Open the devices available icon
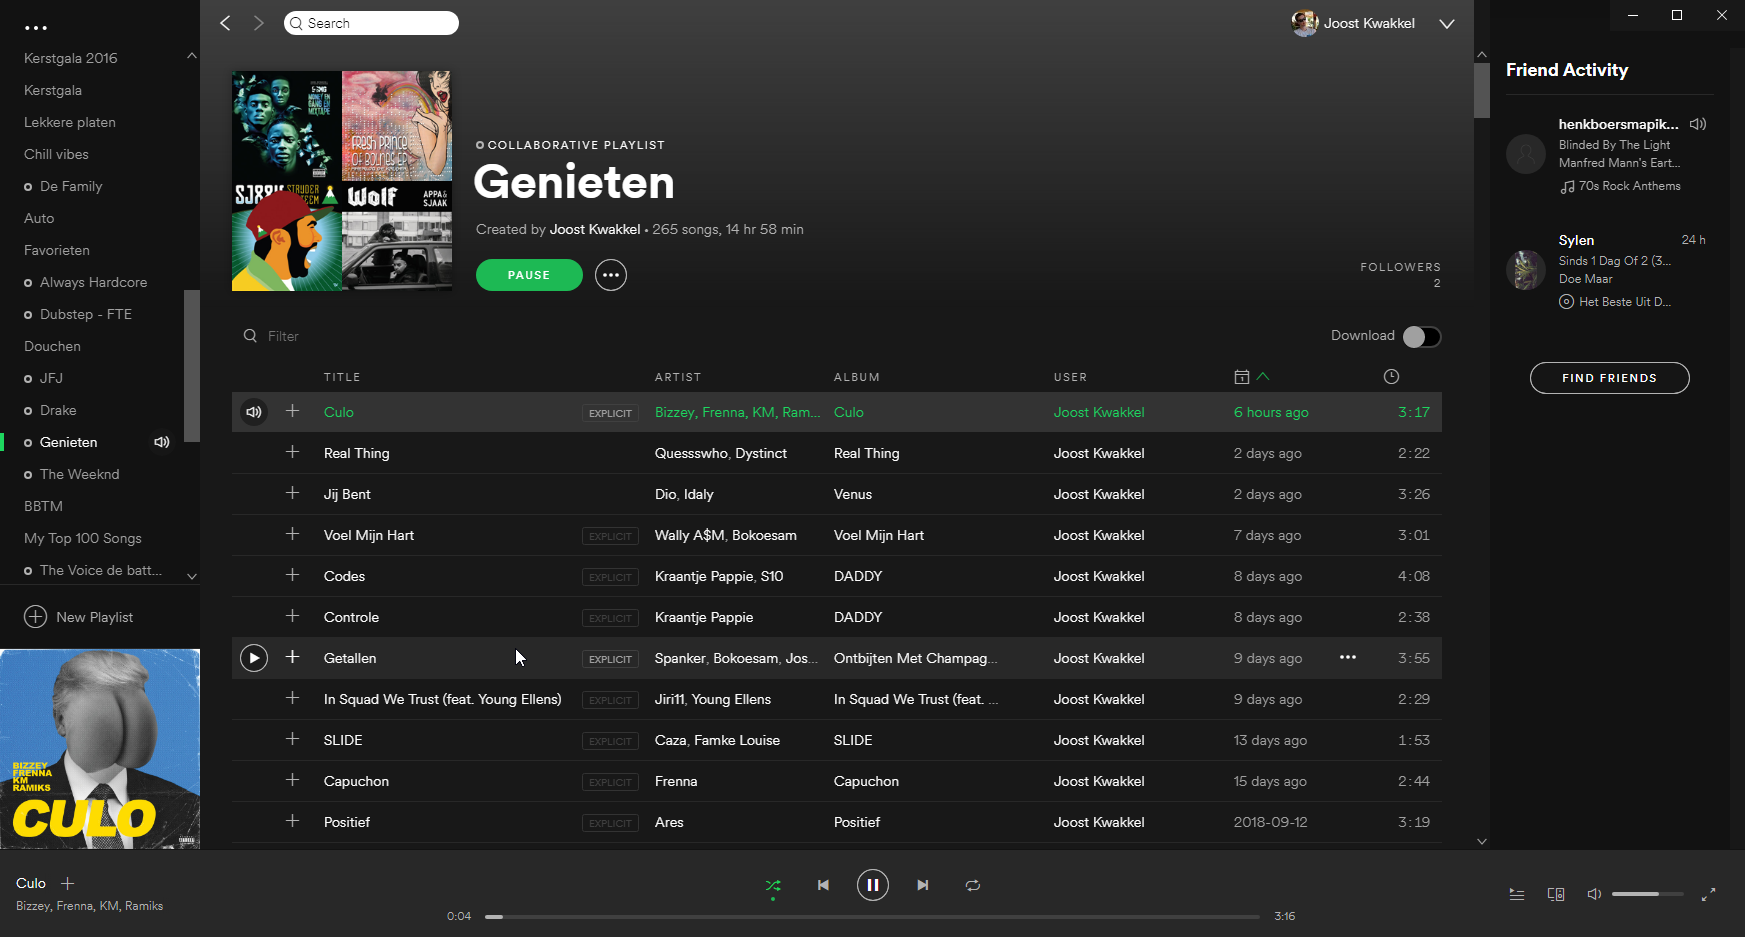1745x937 pixels. pyautogui.click(x=1556, y=895)
